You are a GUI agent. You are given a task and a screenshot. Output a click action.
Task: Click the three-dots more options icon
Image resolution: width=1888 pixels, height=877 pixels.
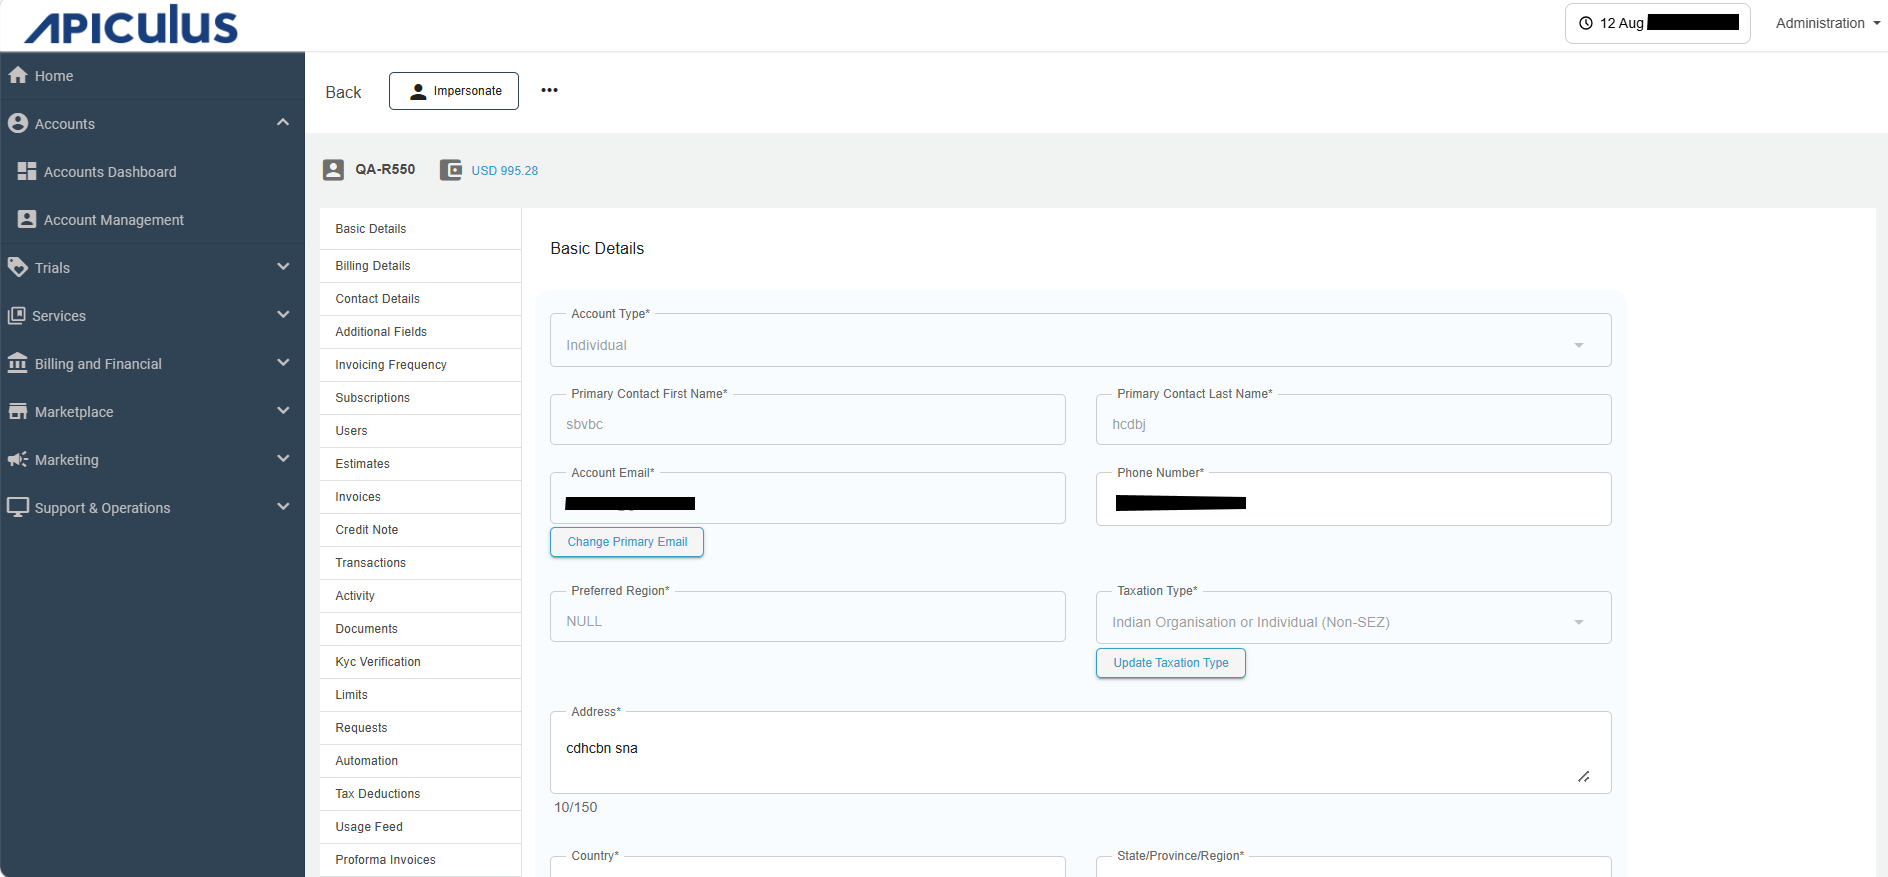[x=549, y=90]
